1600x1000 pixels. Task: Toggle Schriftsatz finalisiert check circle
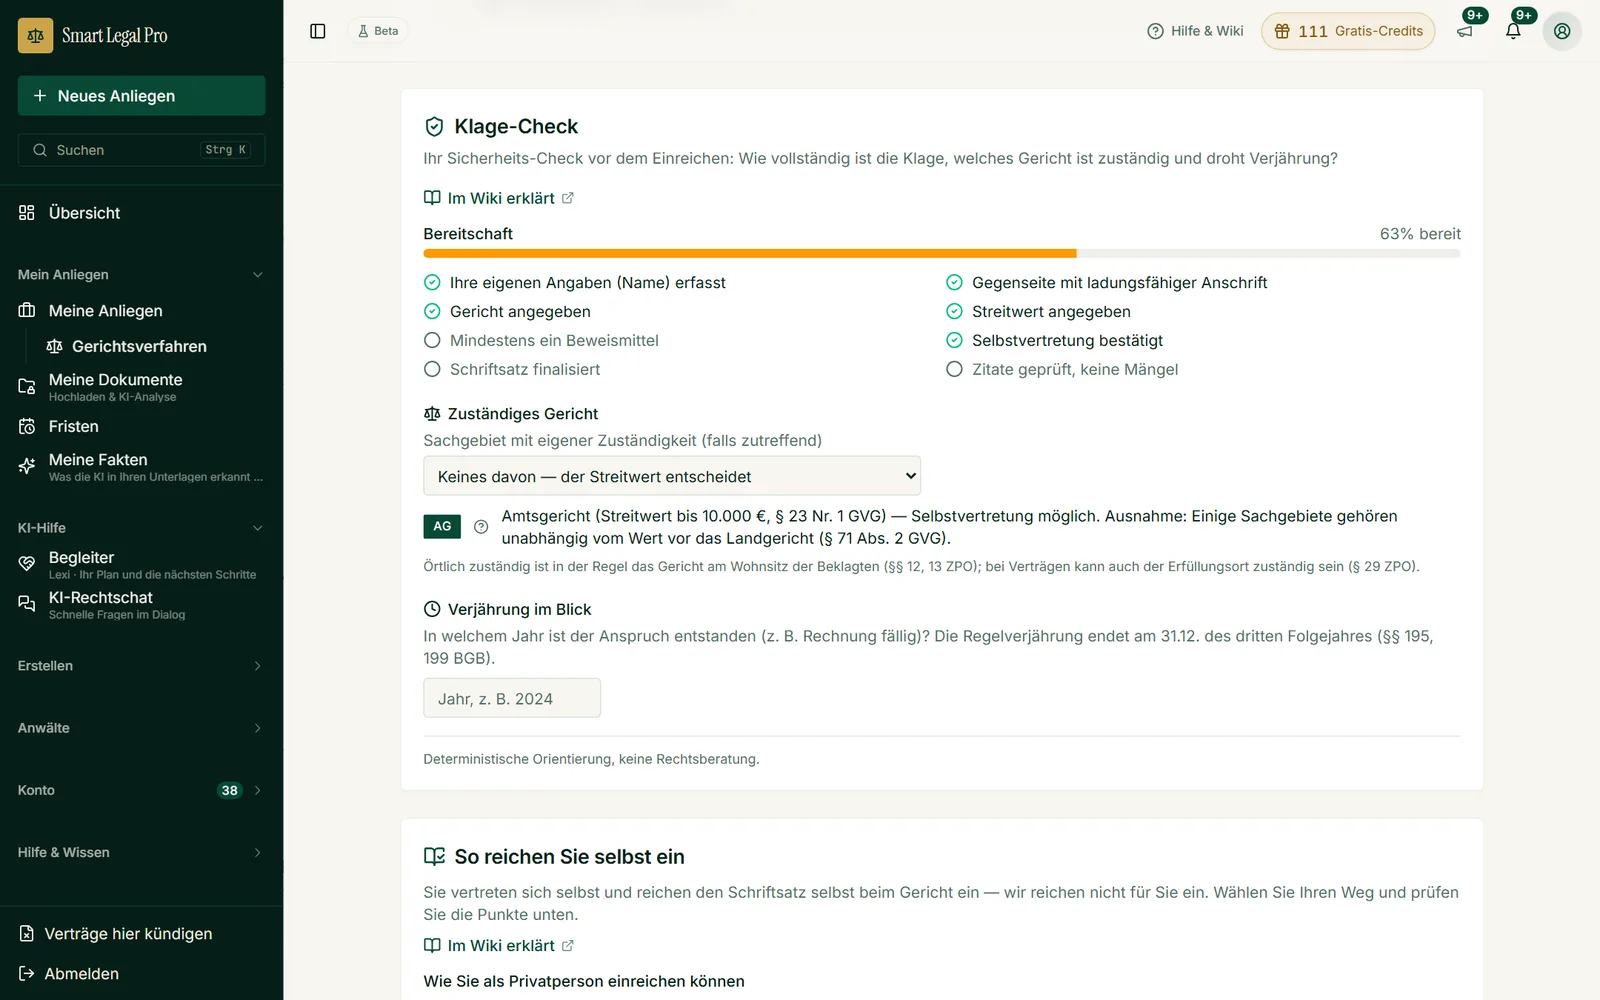pyautogui.click(x=432, y=369)
